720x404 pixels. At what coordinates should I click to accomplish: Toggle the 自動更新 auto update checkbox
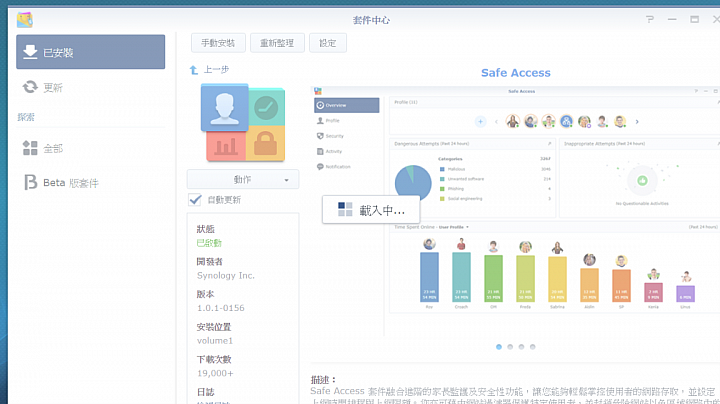coord(195,200)
